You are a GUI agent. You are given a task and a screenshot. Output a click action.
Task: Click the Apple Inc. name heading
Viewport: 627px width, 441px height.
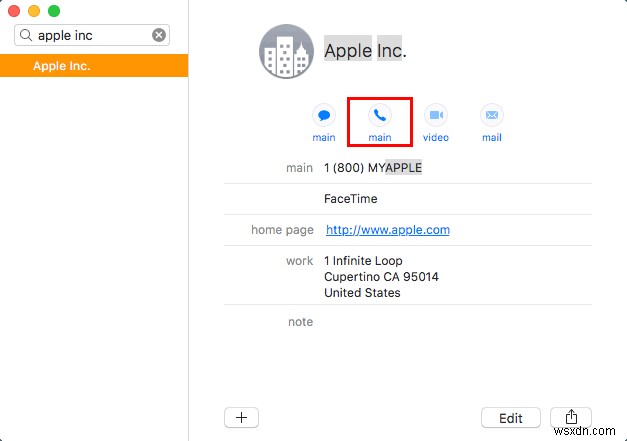[x=365, y=50]
